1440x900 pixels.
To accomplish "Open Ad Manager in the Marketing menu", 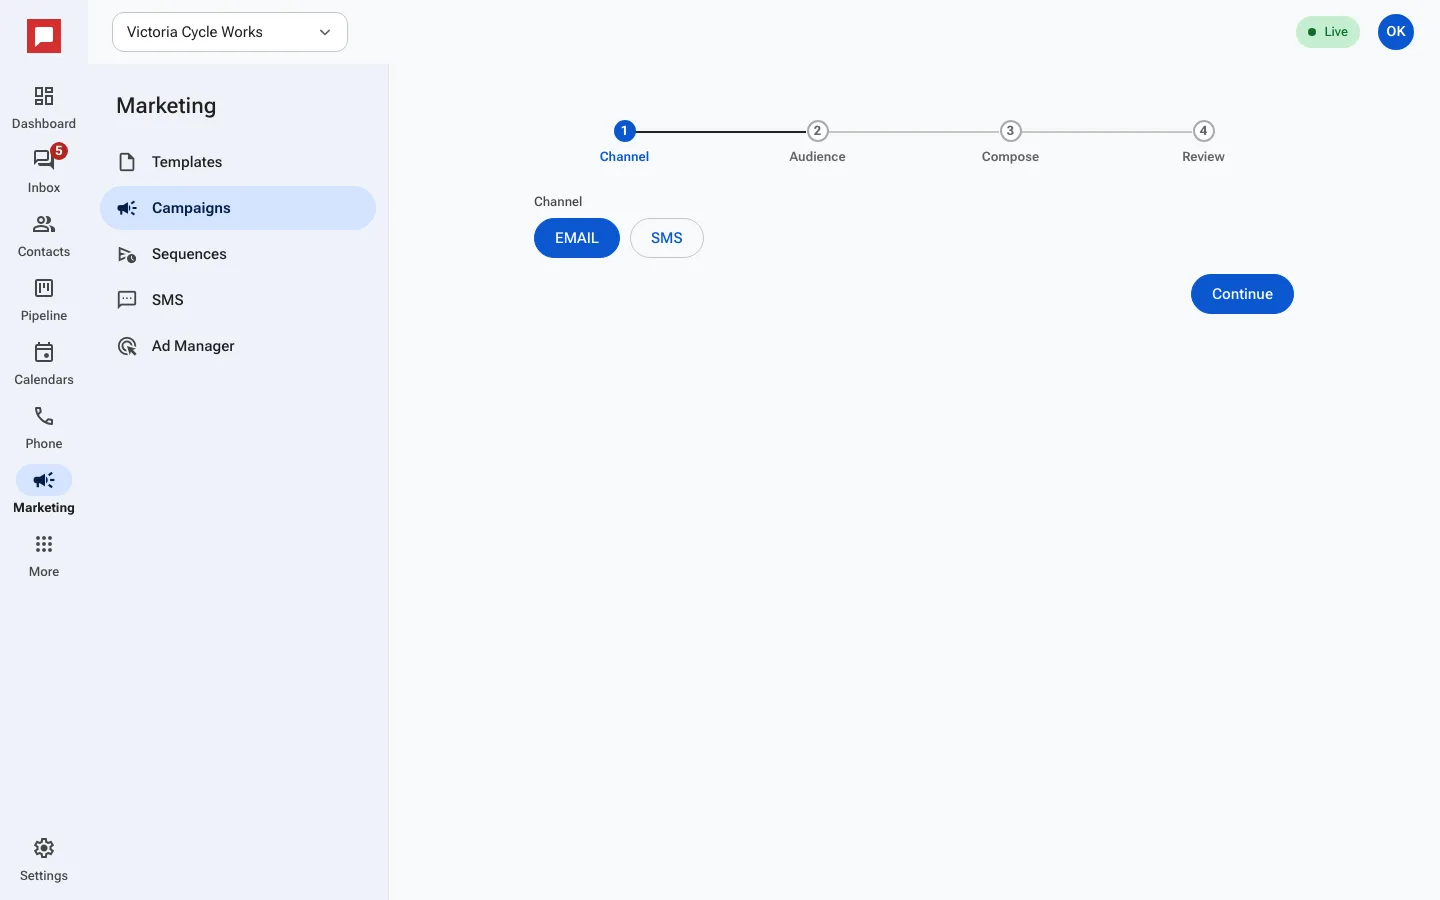I will pos(238,346).
